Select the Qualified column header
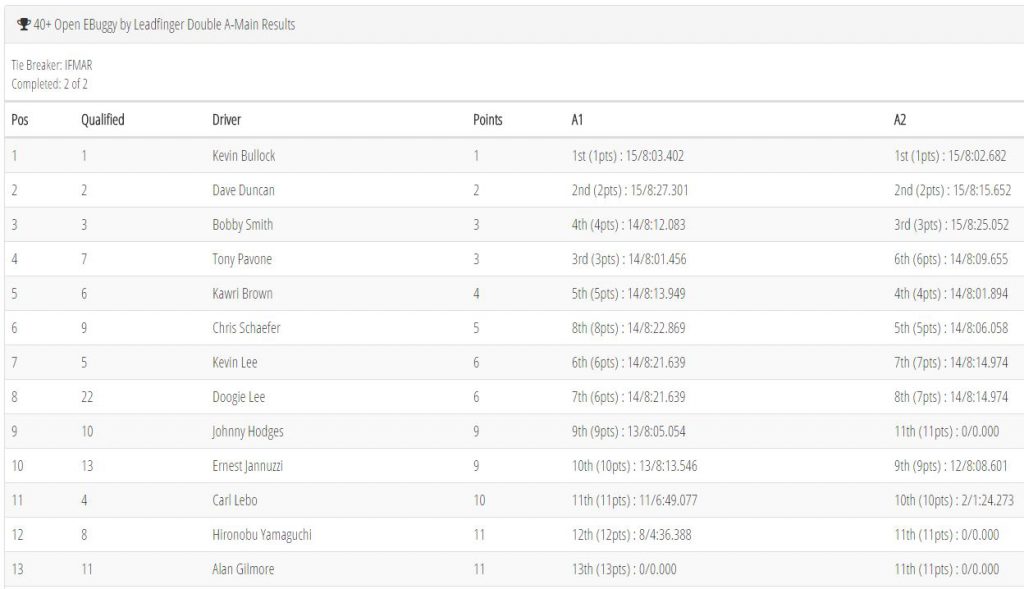 (103, 119)
